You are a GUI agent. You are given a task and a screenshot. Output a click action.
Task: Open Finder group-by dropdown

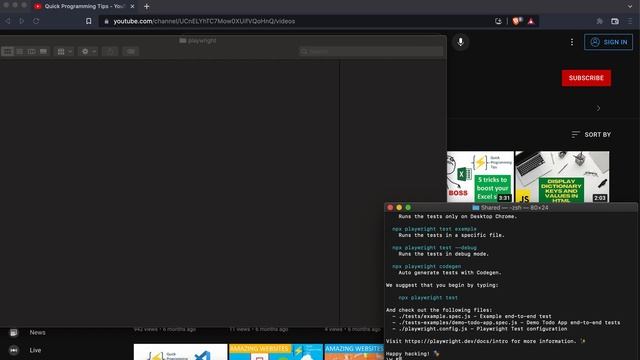pos(64,51)
